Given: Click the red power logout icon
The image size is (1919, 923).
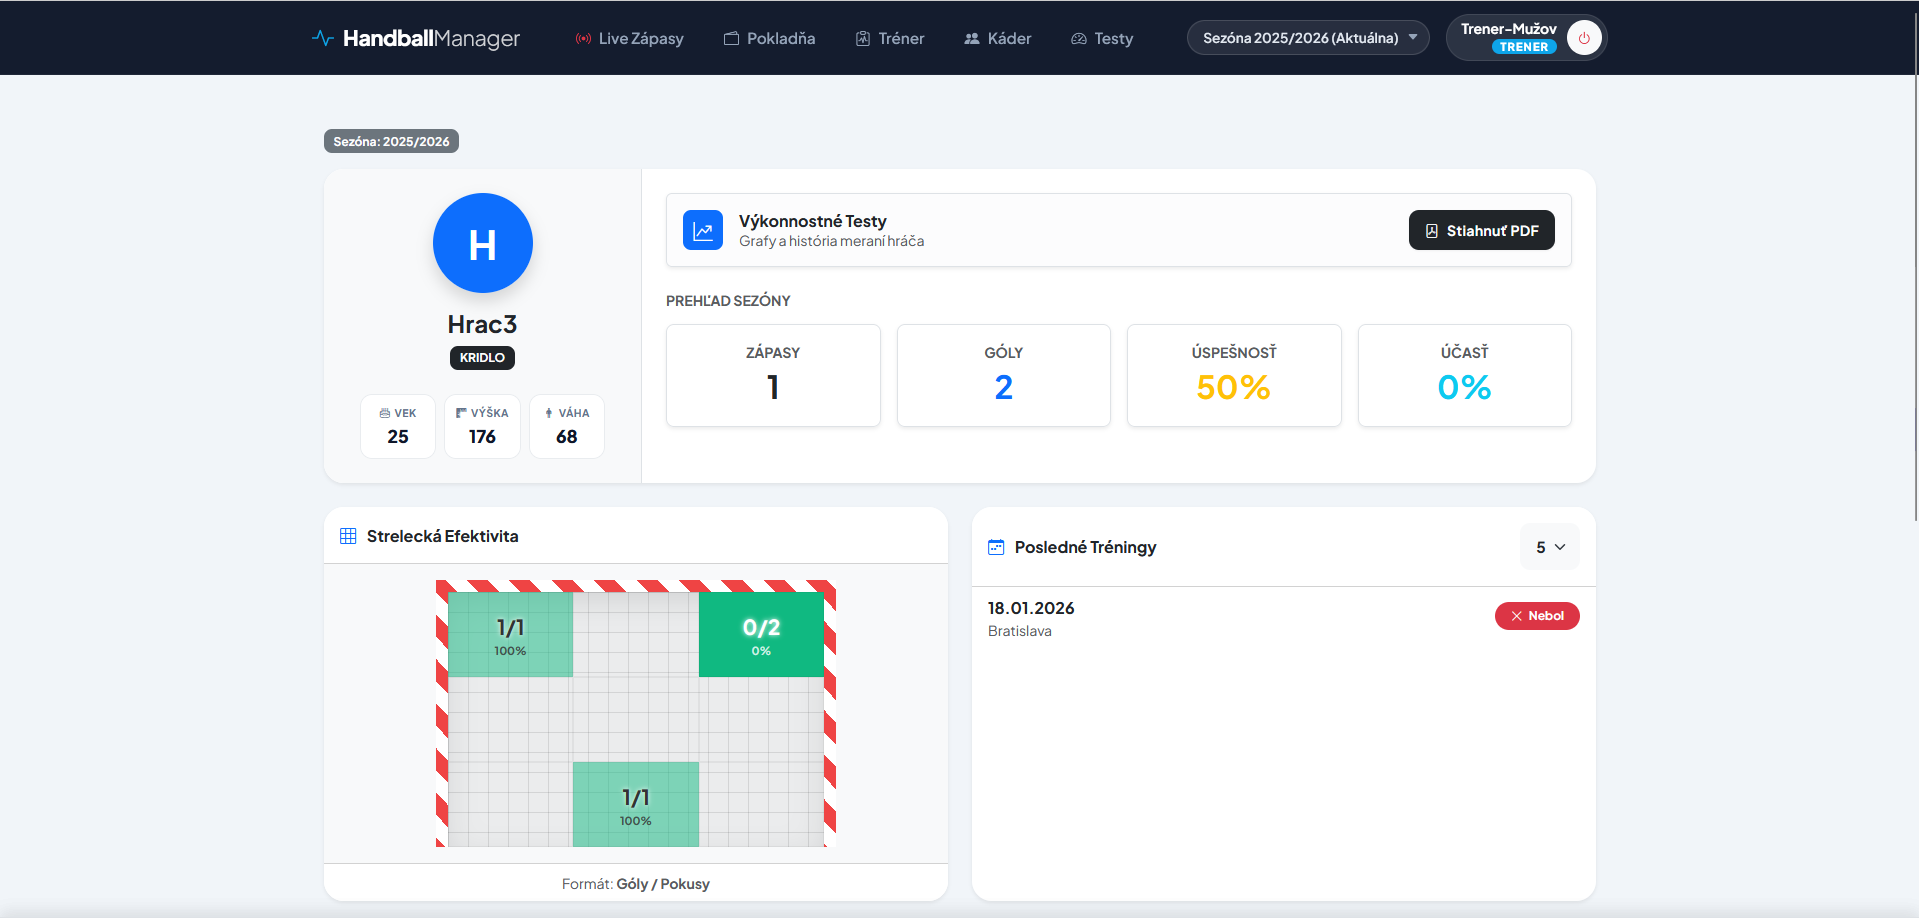Looking at the screenshot, I should coord(1584,38).
